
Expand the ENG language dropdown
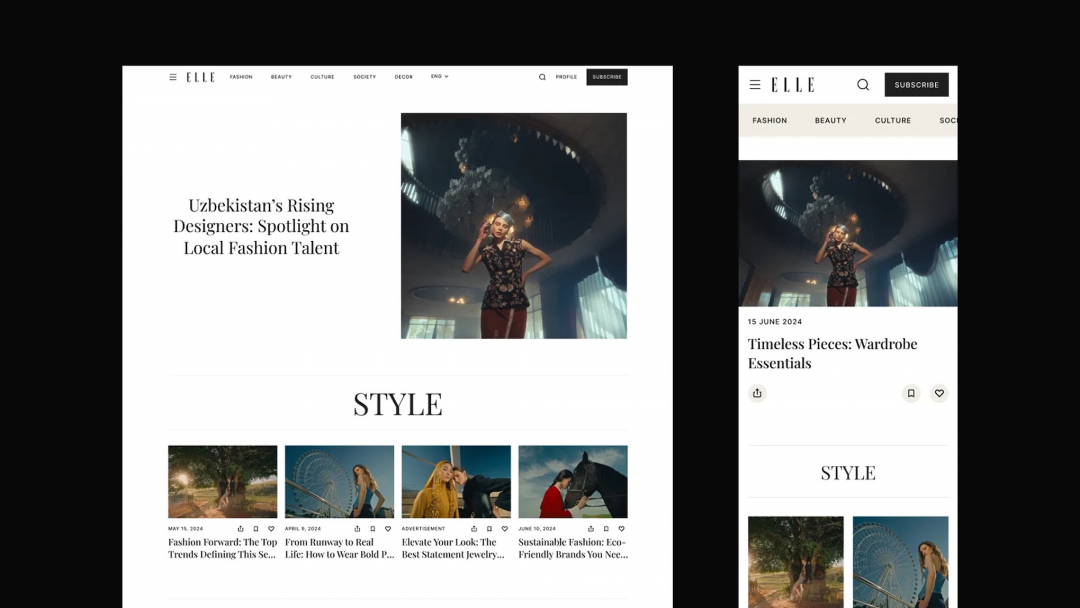[438, 76]
